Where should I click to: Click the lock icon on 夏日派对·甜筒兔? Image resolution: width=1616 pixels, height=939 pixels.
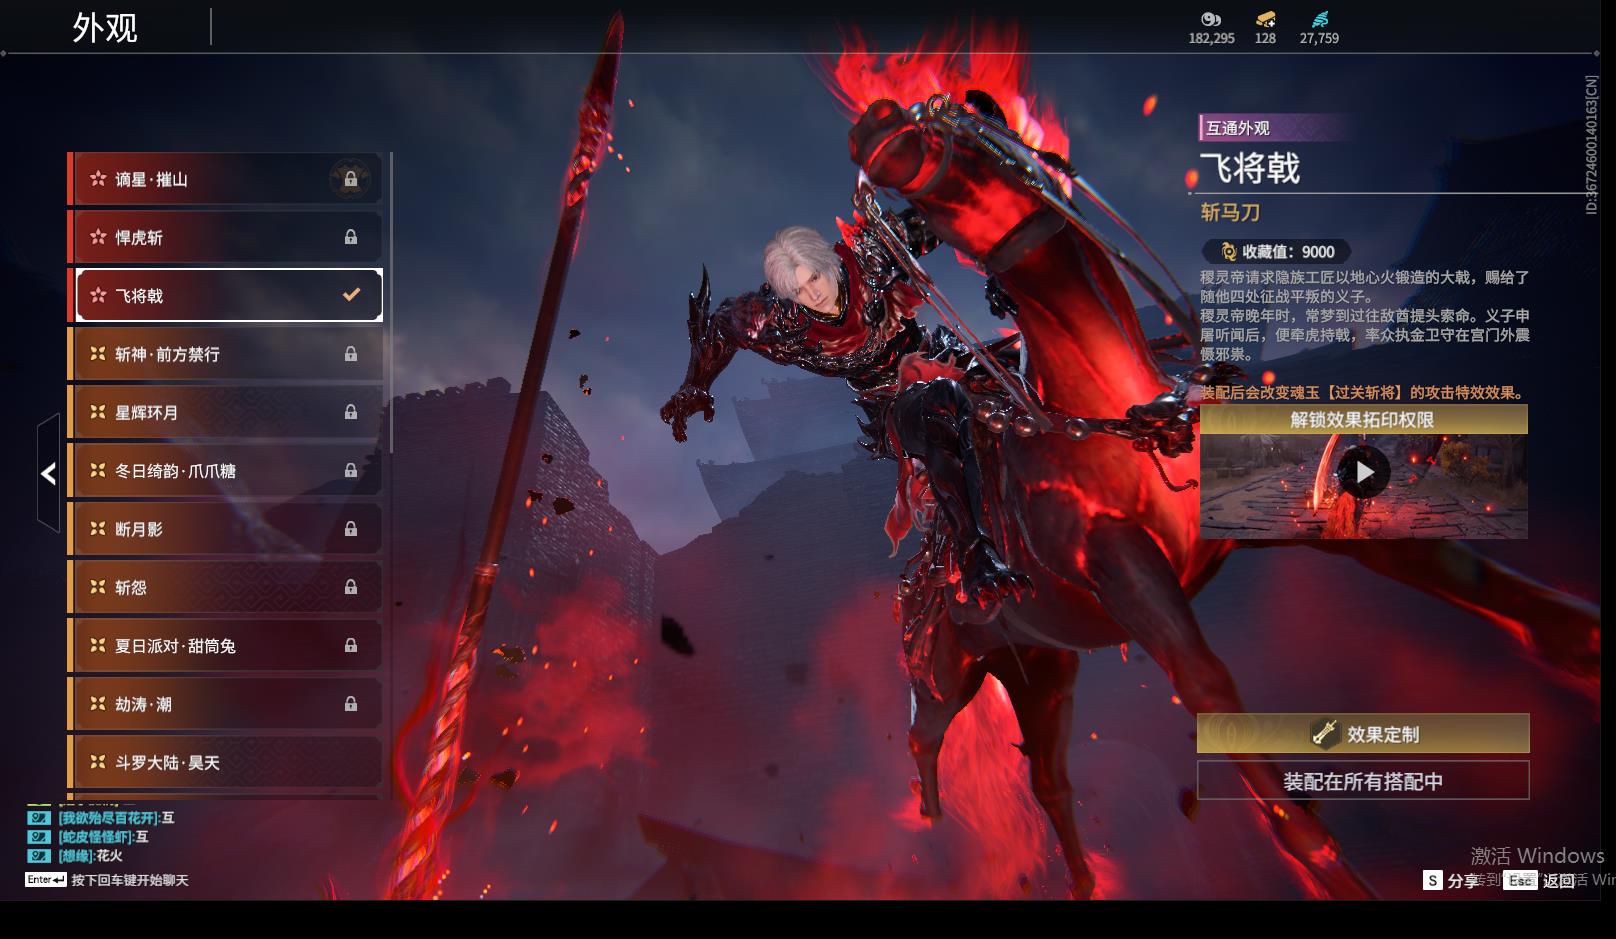click(351, 646)
